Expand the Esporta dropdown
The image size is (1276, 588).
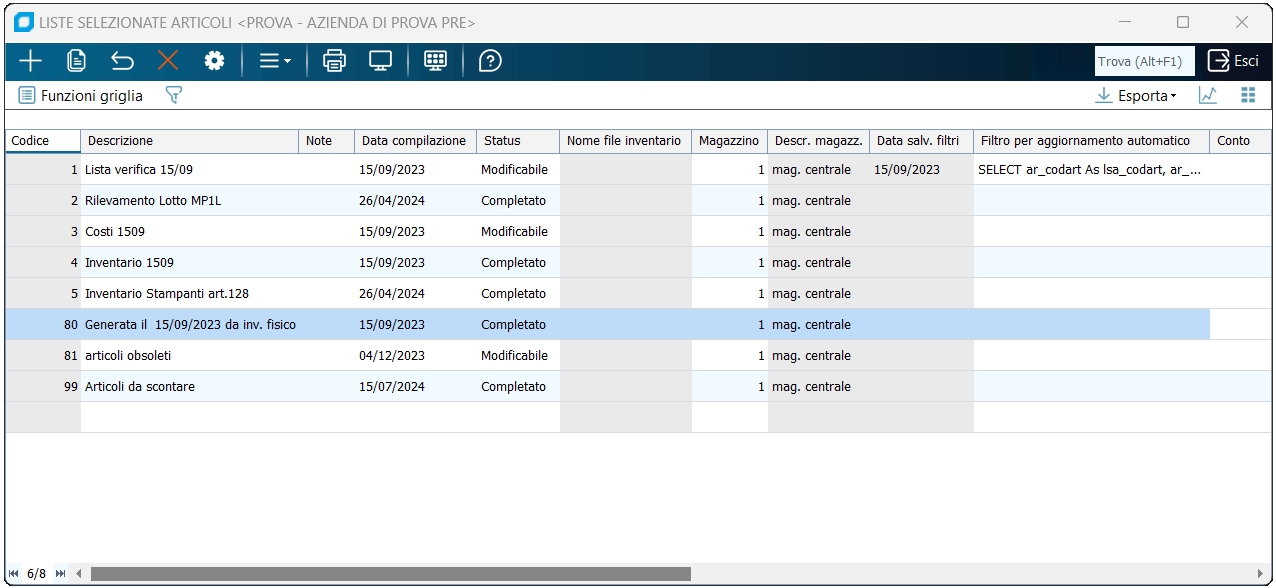[1136, 96]
